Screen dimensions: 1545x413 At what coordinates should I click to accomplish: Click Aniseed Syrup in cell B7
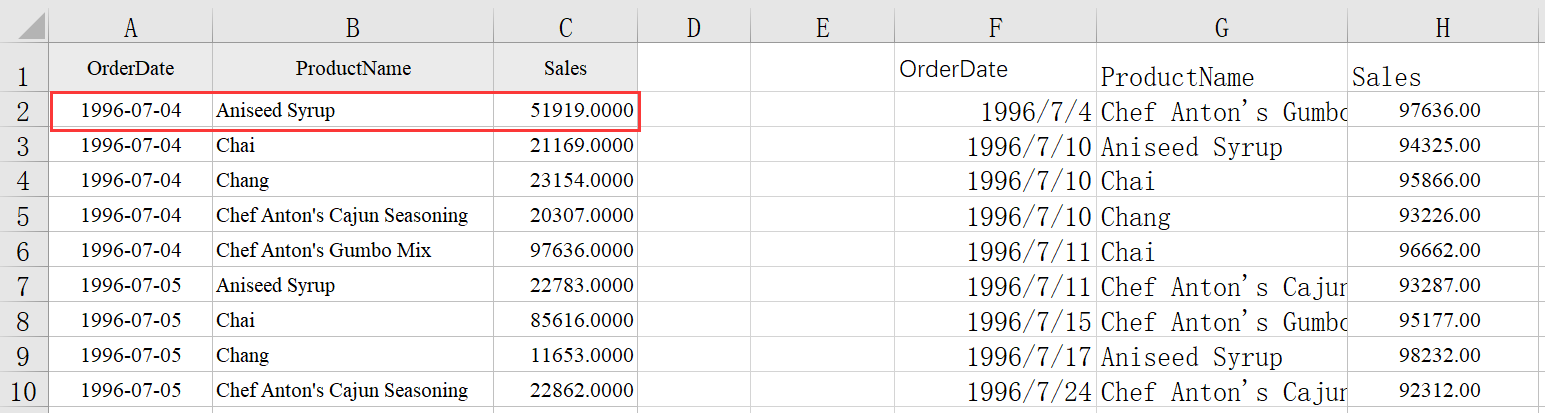(x=275, y=286)
